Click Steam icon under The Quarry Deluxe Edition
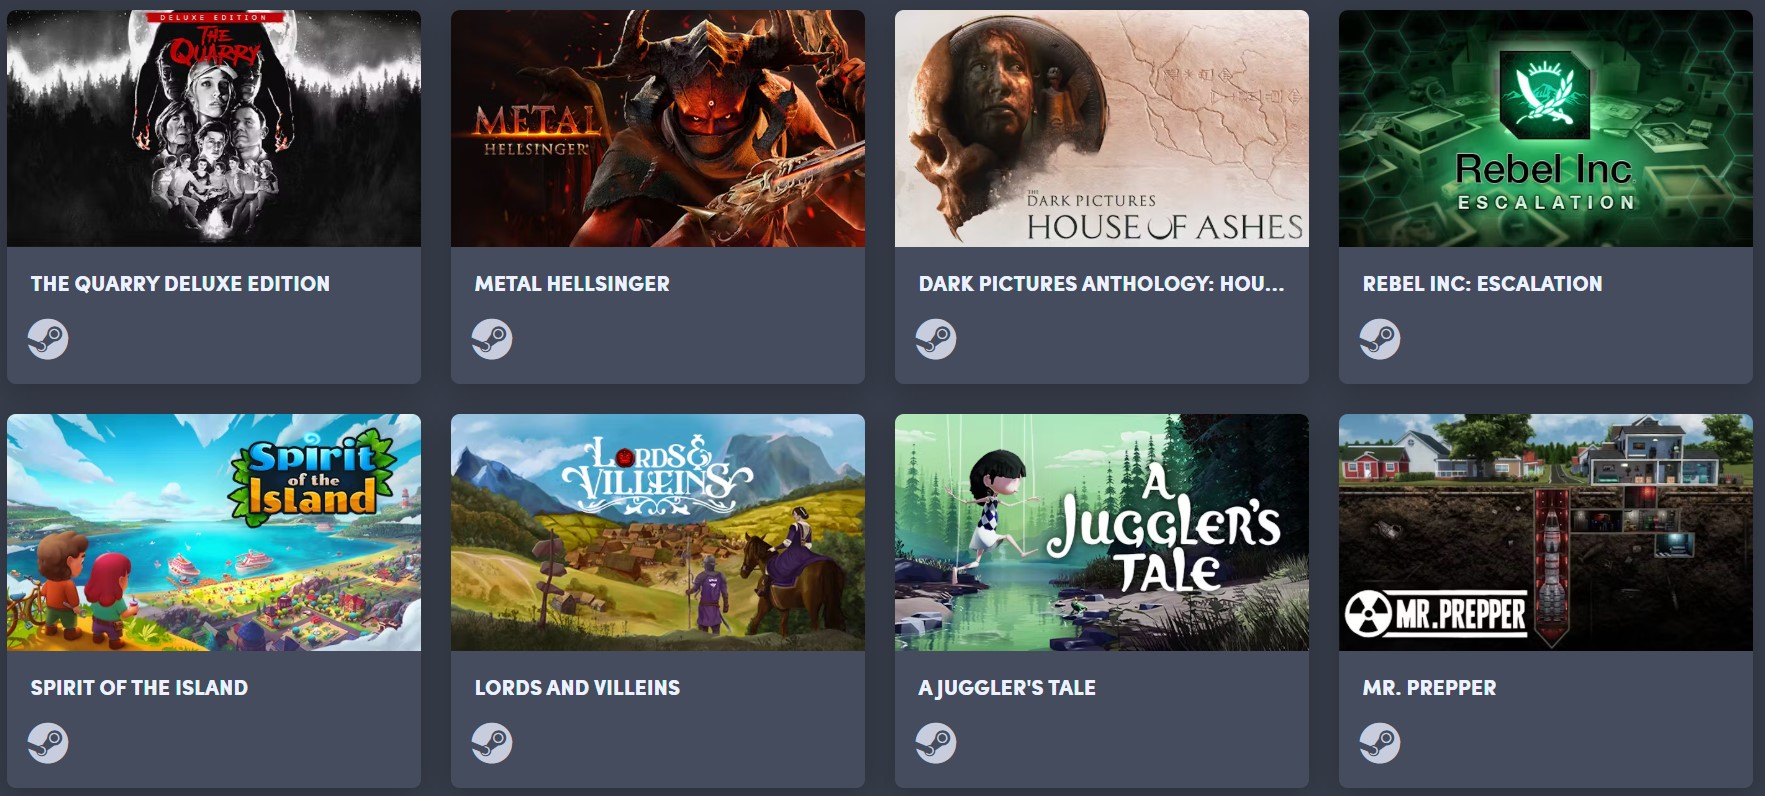 (x=48, y=339)
